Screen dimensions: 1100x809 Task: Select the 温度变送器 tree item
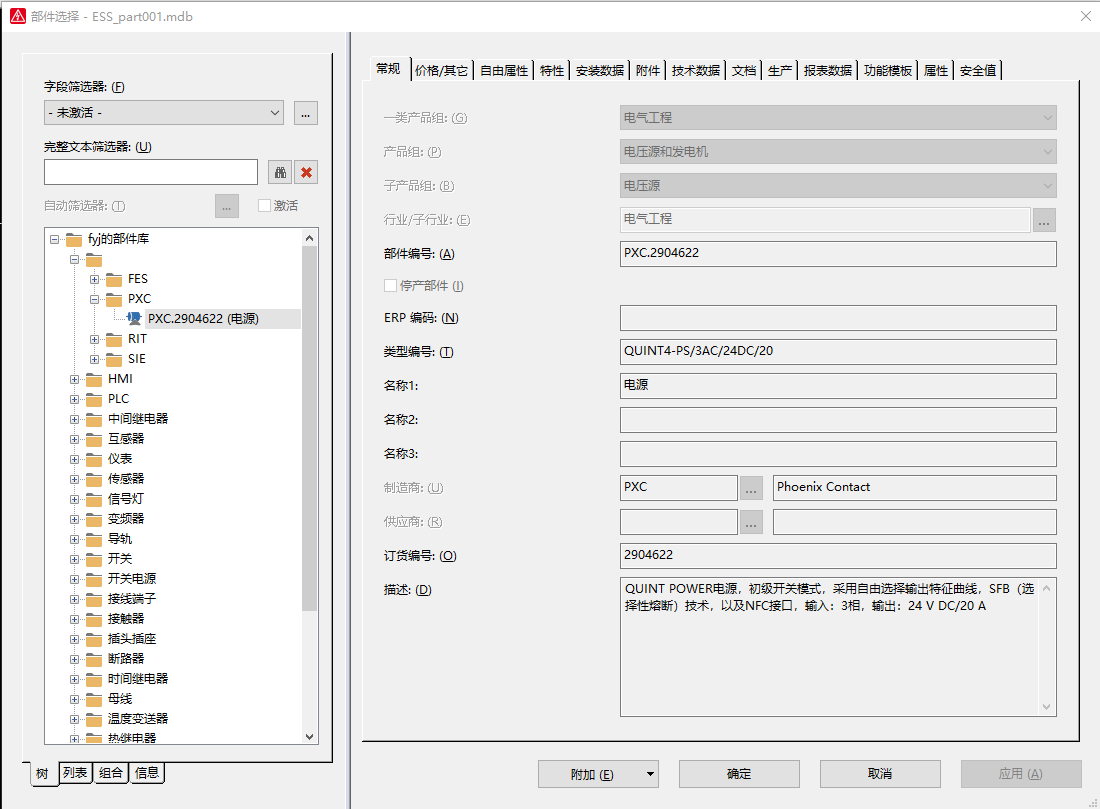click(138, 719)
